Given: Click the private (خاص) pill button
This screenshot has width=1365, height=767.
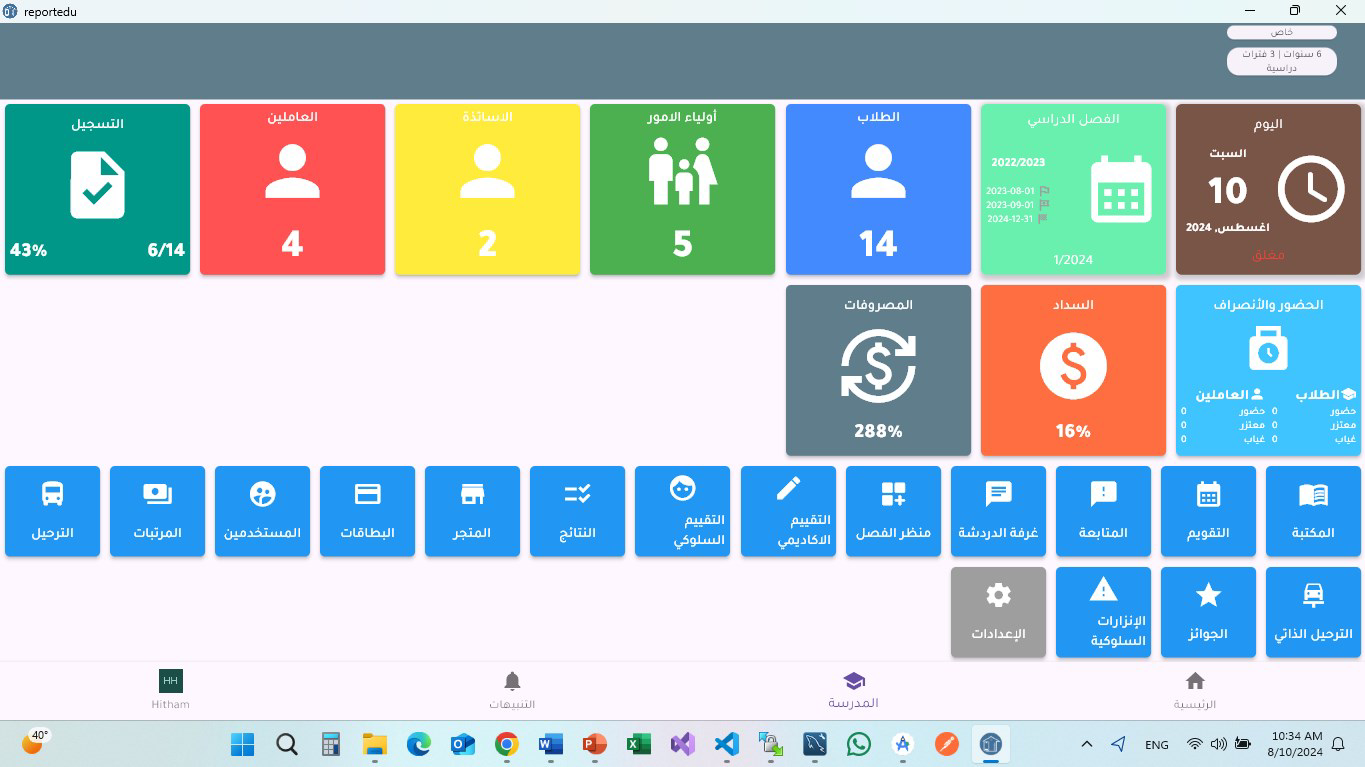Looking at the screenshot, I should (1282, 32).
